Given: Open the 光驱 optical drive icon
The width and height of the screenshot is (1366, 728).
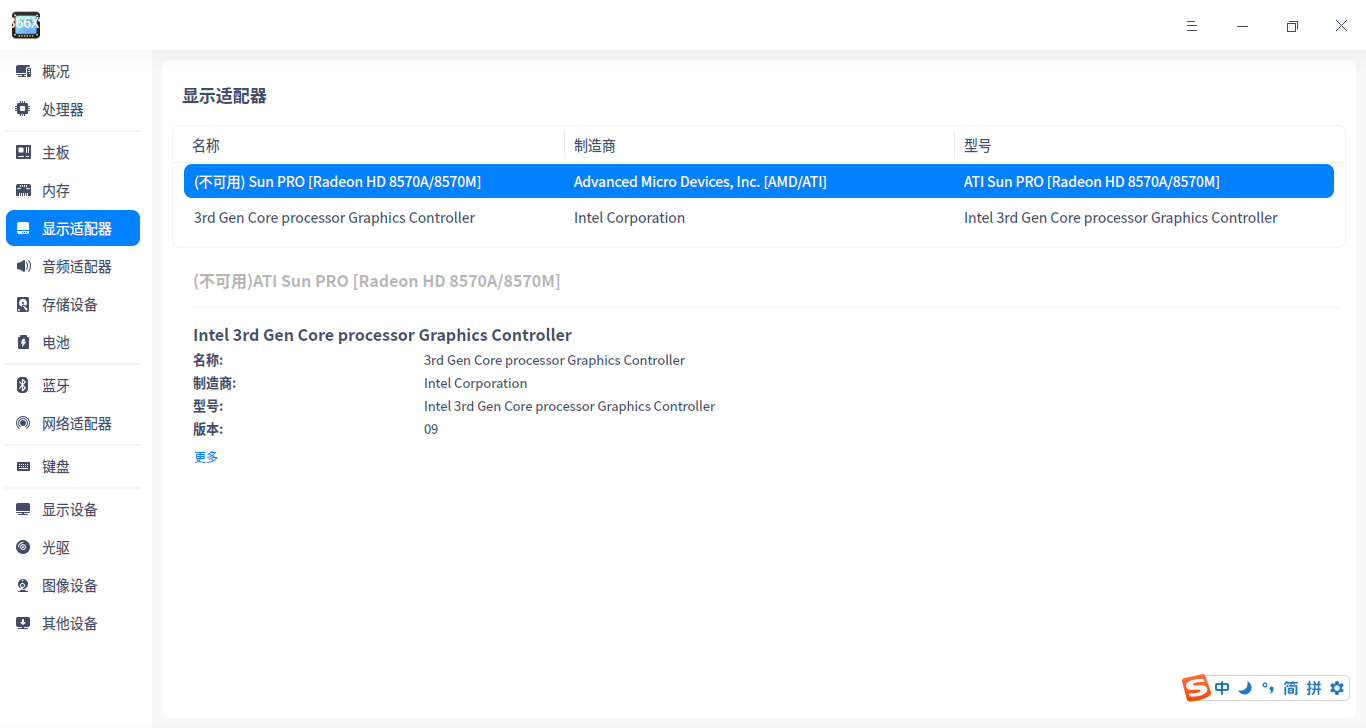Looking at the screenshot, I should click(22, 547).
